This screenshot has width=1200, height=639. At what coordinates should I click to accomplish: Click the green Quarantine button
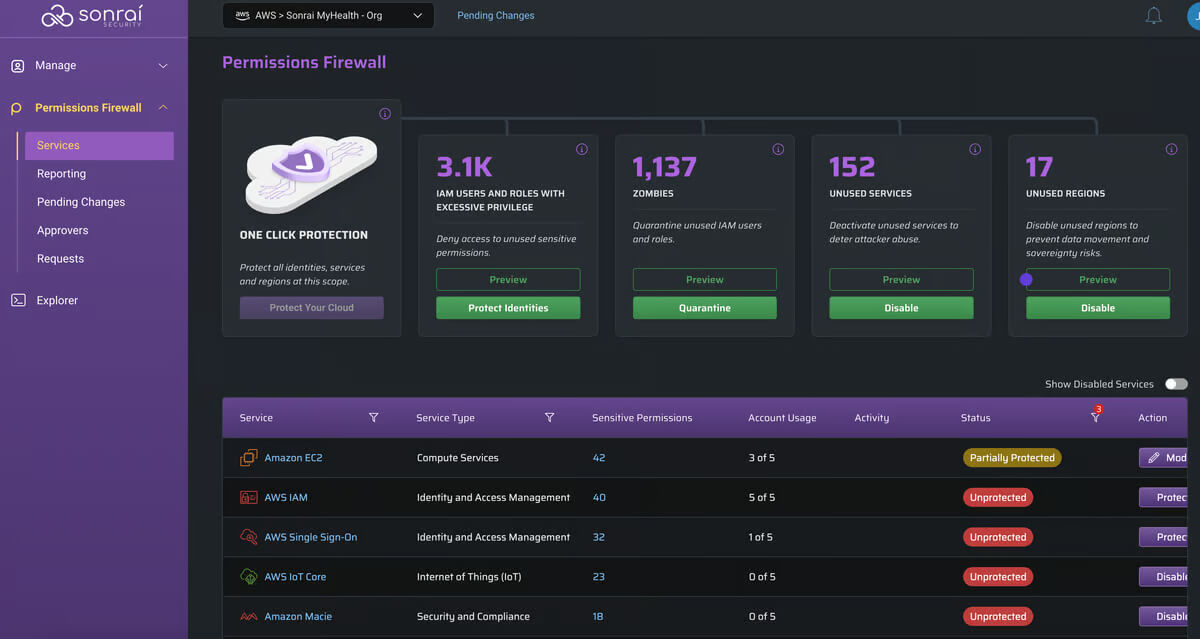(705, 308)
